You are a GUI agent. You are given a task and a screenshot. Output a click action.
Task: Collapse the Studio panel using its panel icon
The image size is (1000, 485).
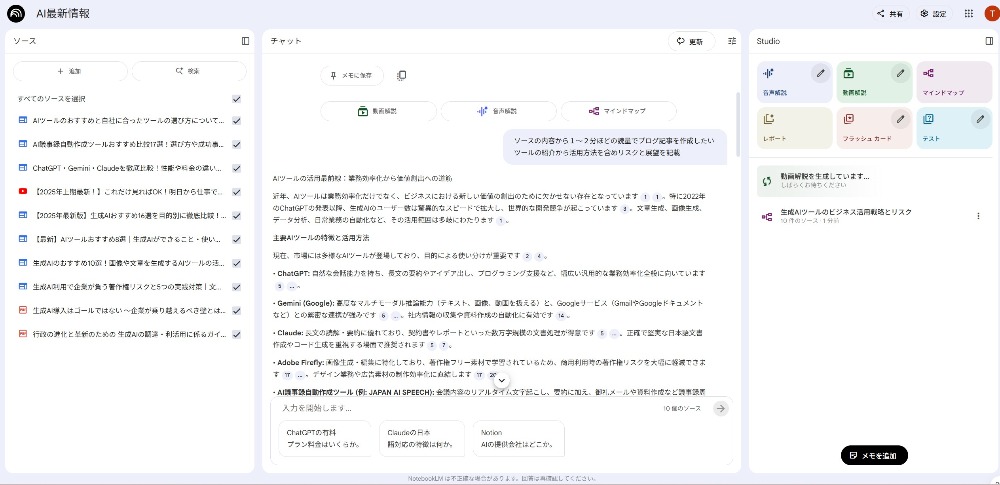[989, 41]
